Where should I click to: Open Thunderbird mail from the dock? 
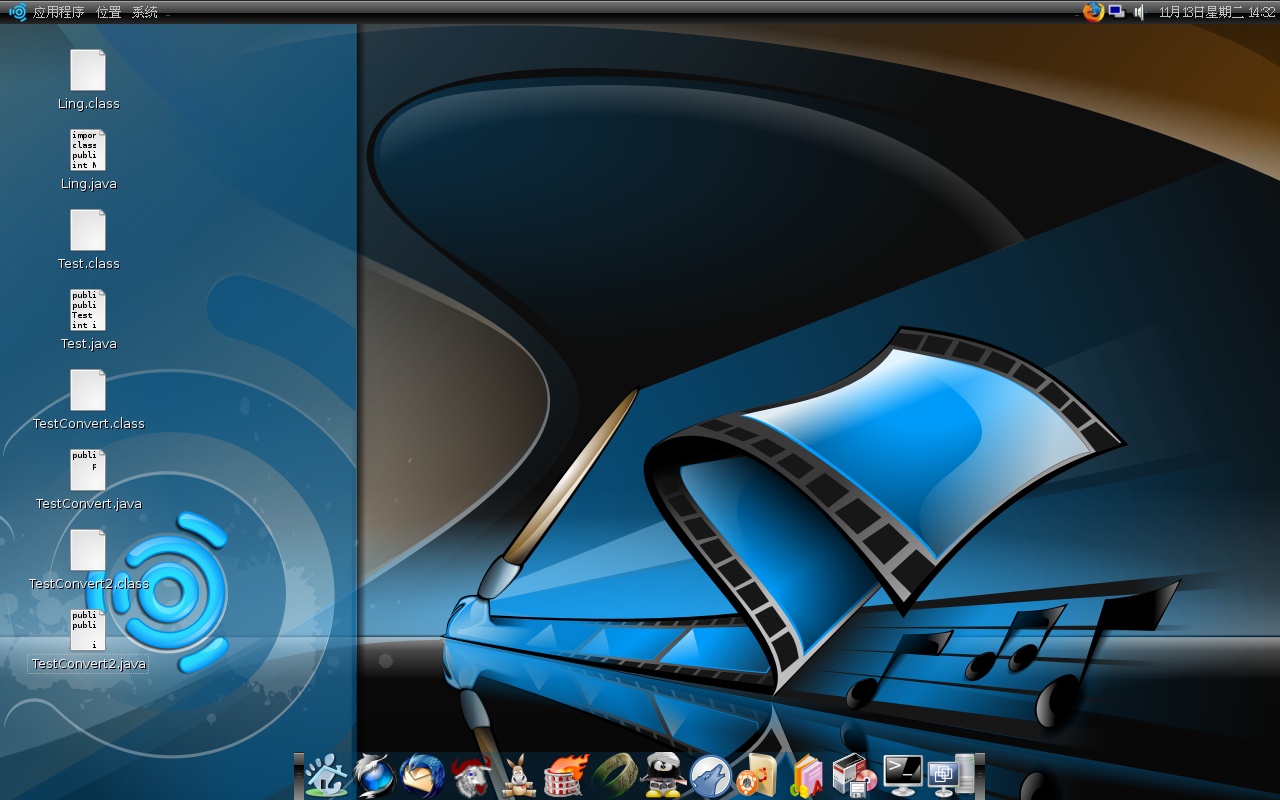[x=422, y=775]
